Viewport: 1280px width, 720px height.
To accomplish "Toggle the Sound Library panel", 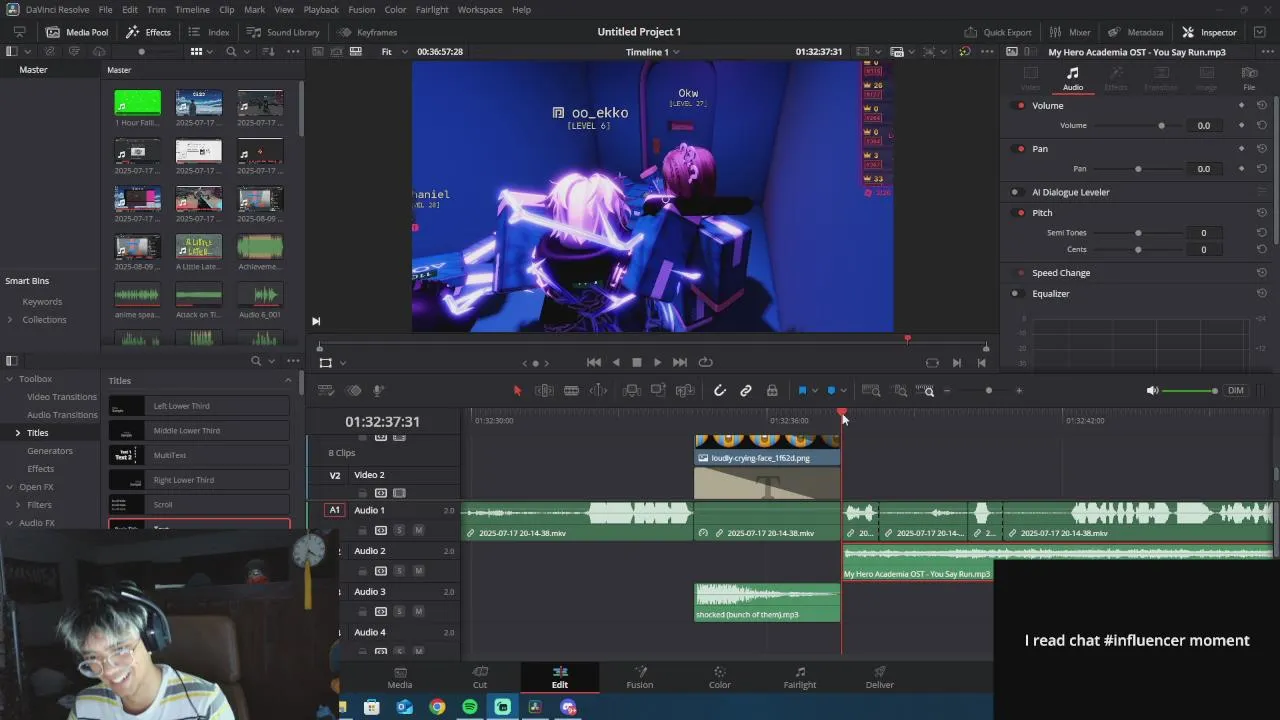I will (282, 32).
